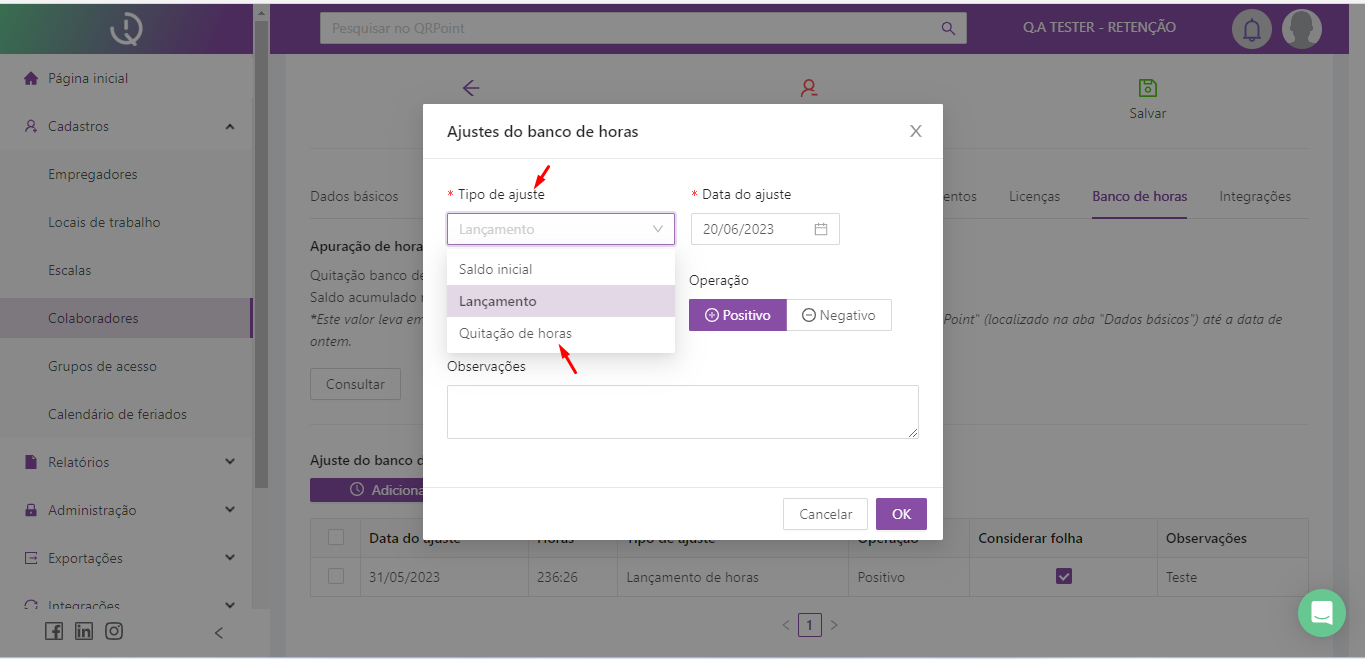Open the Instagram social icon

click(114, 631)
